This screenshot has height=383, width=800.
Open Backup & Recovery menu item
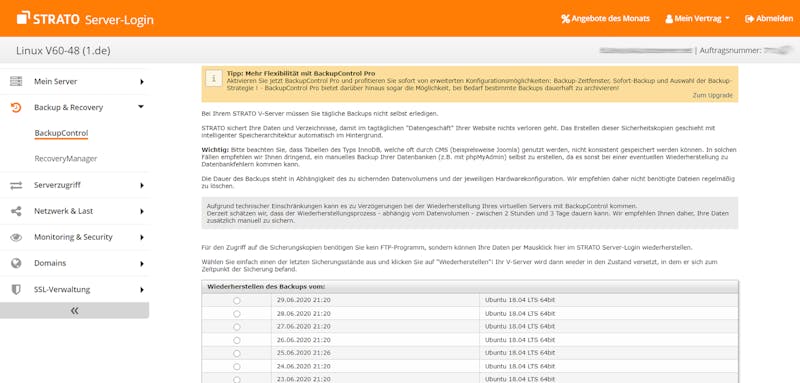[68, 108]
